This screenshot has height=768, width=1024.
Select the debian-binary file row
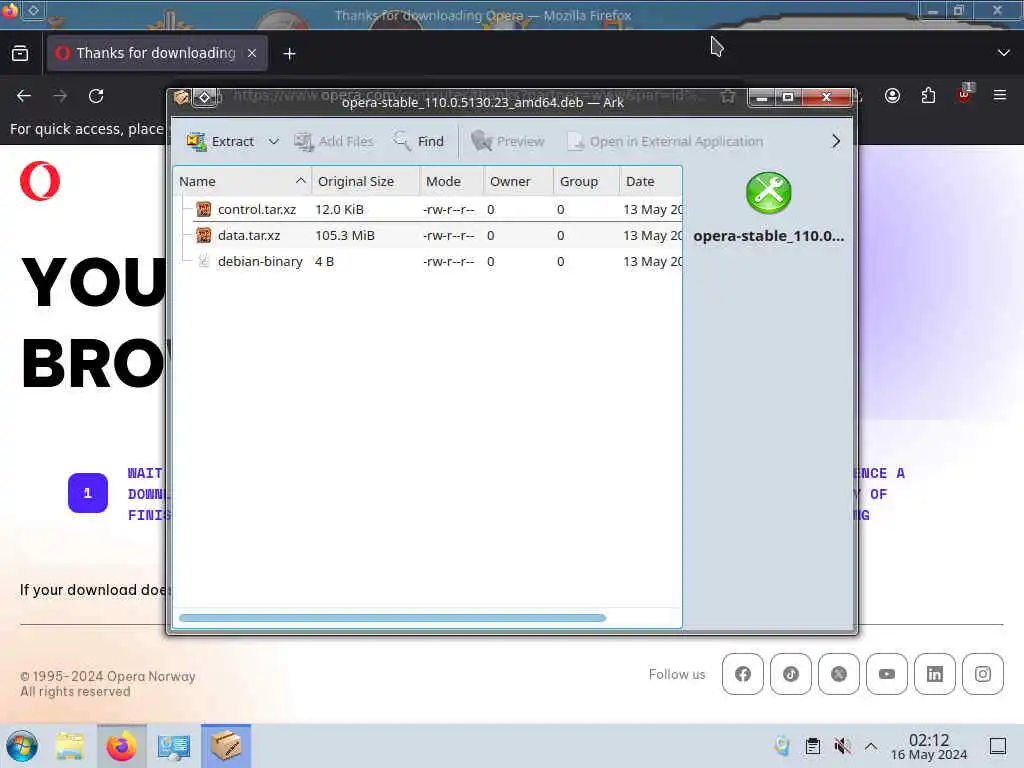[428, 262]
